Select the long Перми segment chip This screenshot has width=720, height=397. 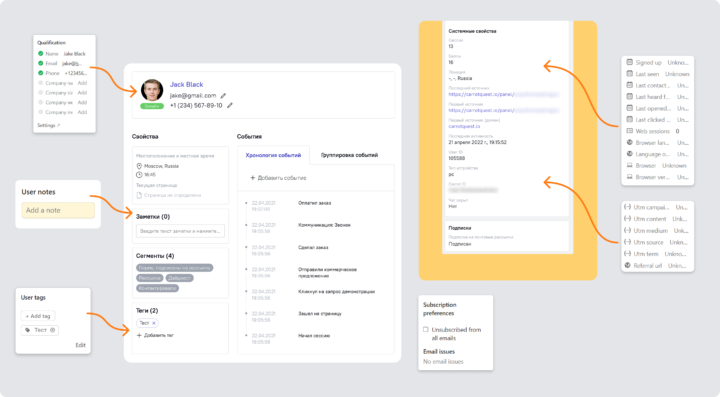click(174, 268)
